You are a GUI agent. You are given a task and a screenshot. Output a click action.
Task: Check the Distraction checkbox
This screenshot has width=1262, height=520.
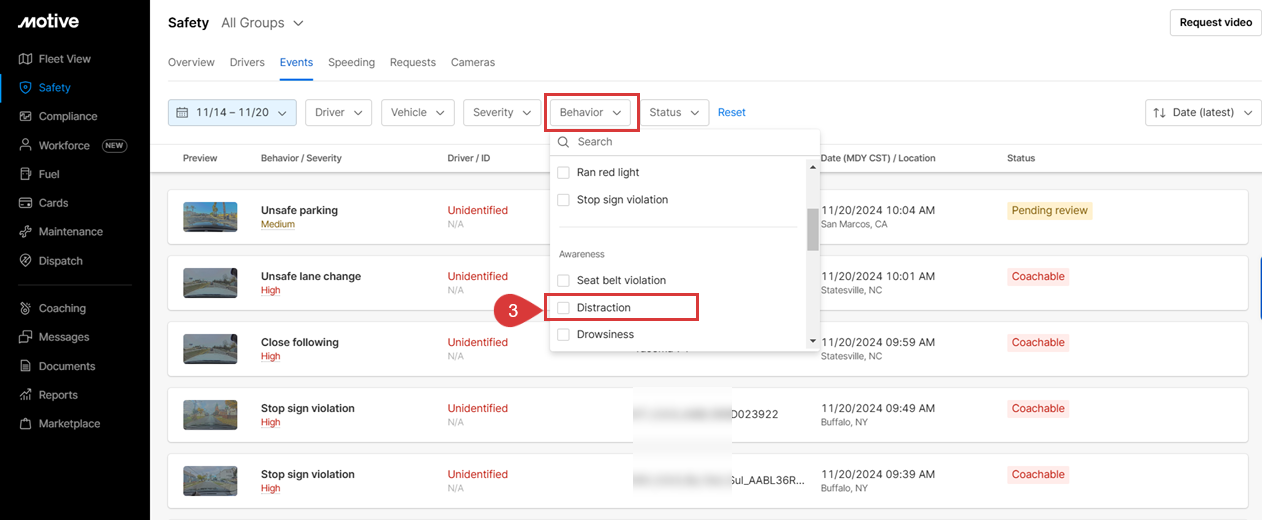[563, 308]
